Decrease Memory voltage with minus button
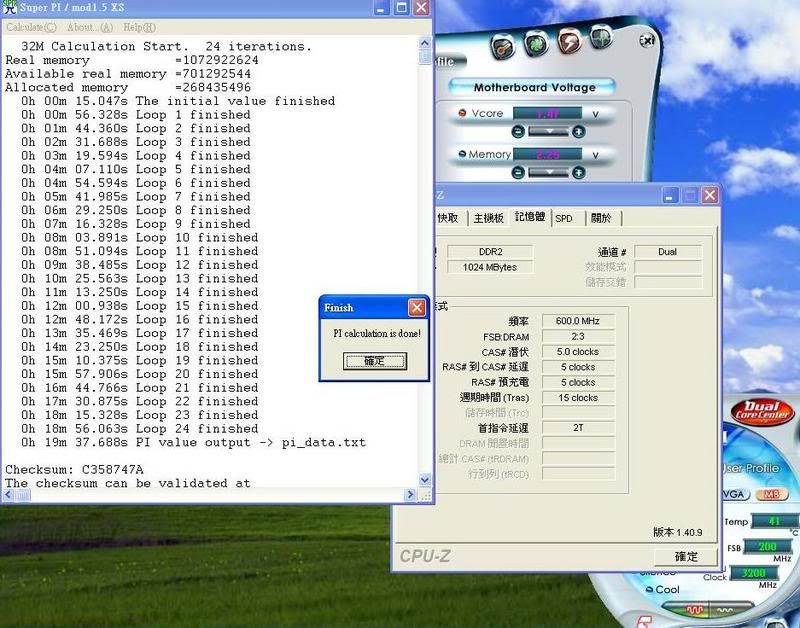Image resolution: width=800 pixels, height=628 pixels. click(518, 173)
